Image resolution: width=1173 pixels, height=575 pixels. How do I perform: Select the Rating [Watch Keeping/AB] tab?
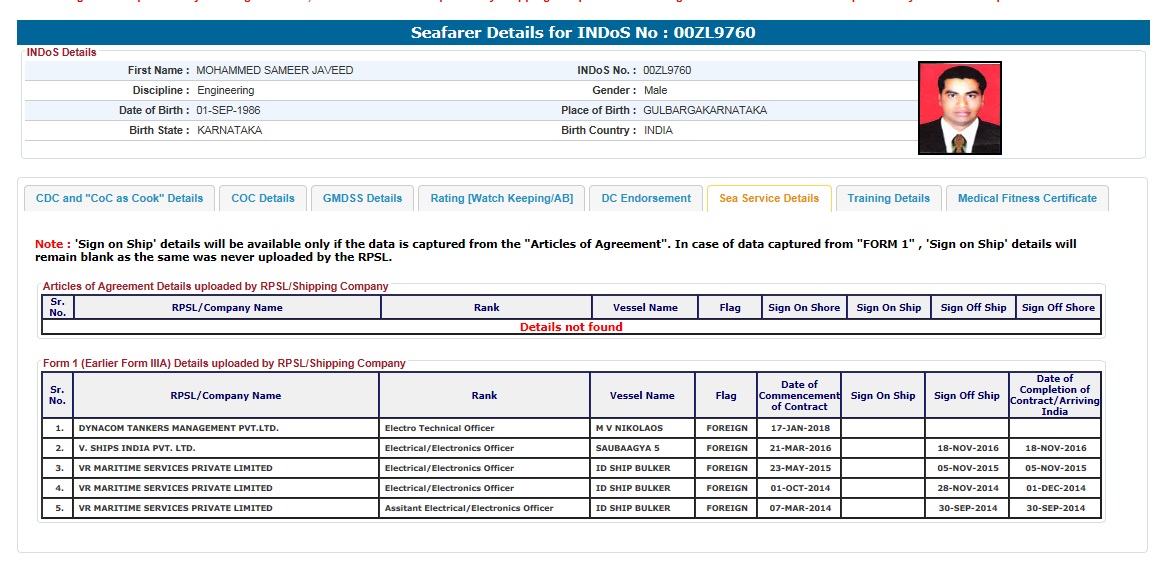coord(501,198)
